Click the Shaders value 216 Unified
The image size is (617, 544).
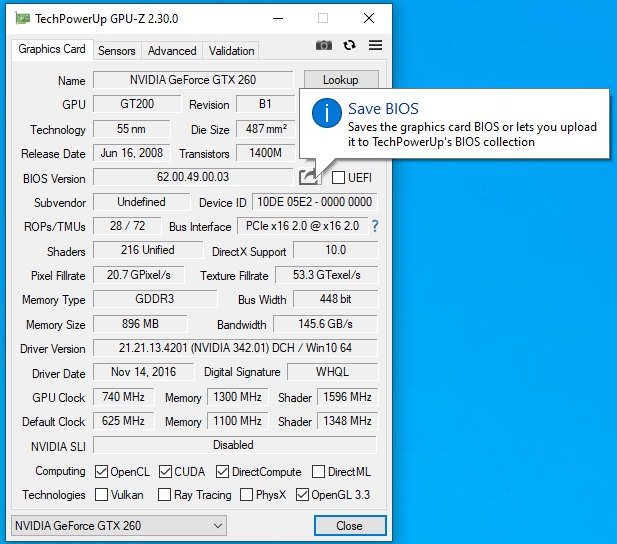click(148, 250)
